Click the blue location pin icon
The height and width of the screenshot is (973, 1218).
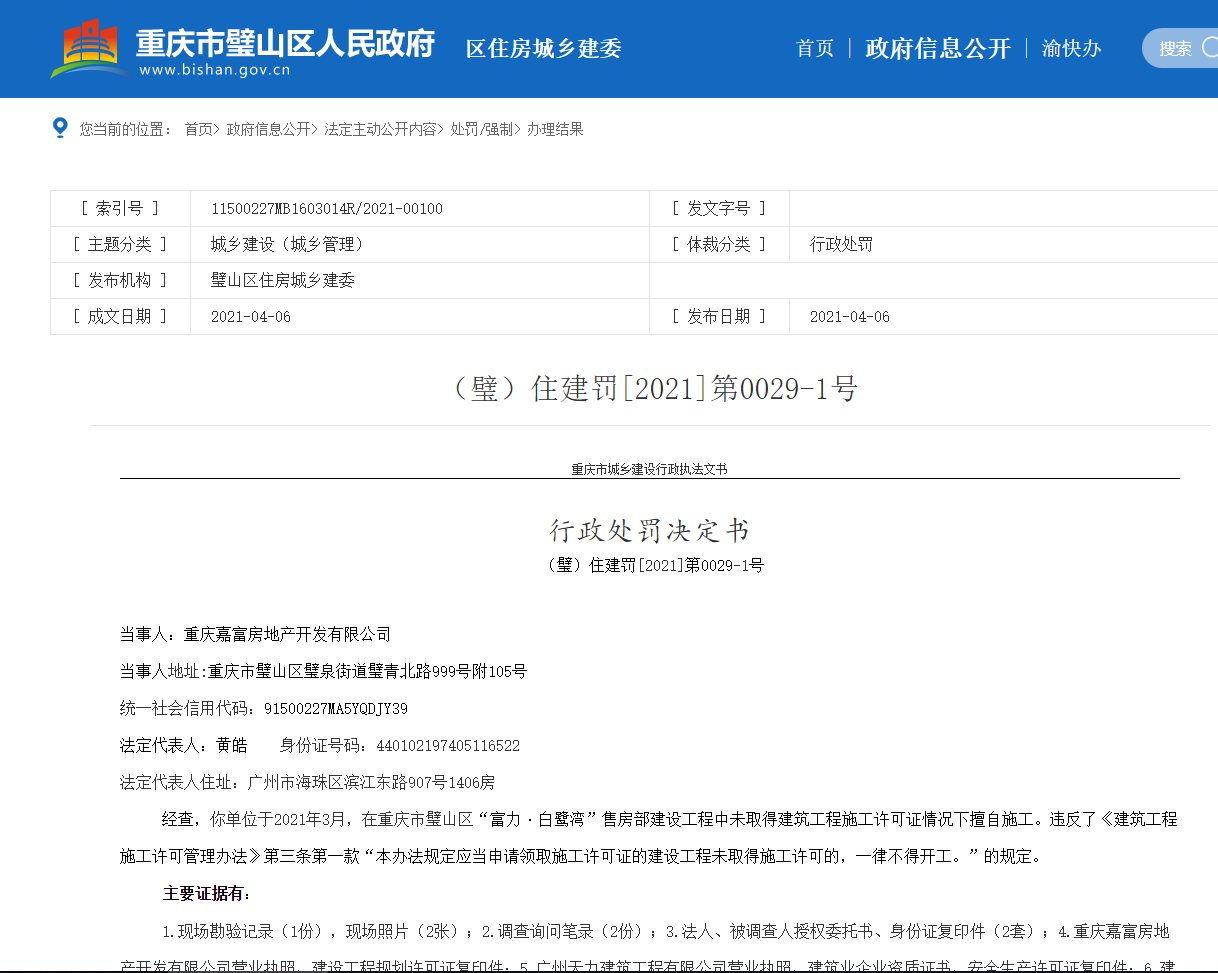point(60,128)
